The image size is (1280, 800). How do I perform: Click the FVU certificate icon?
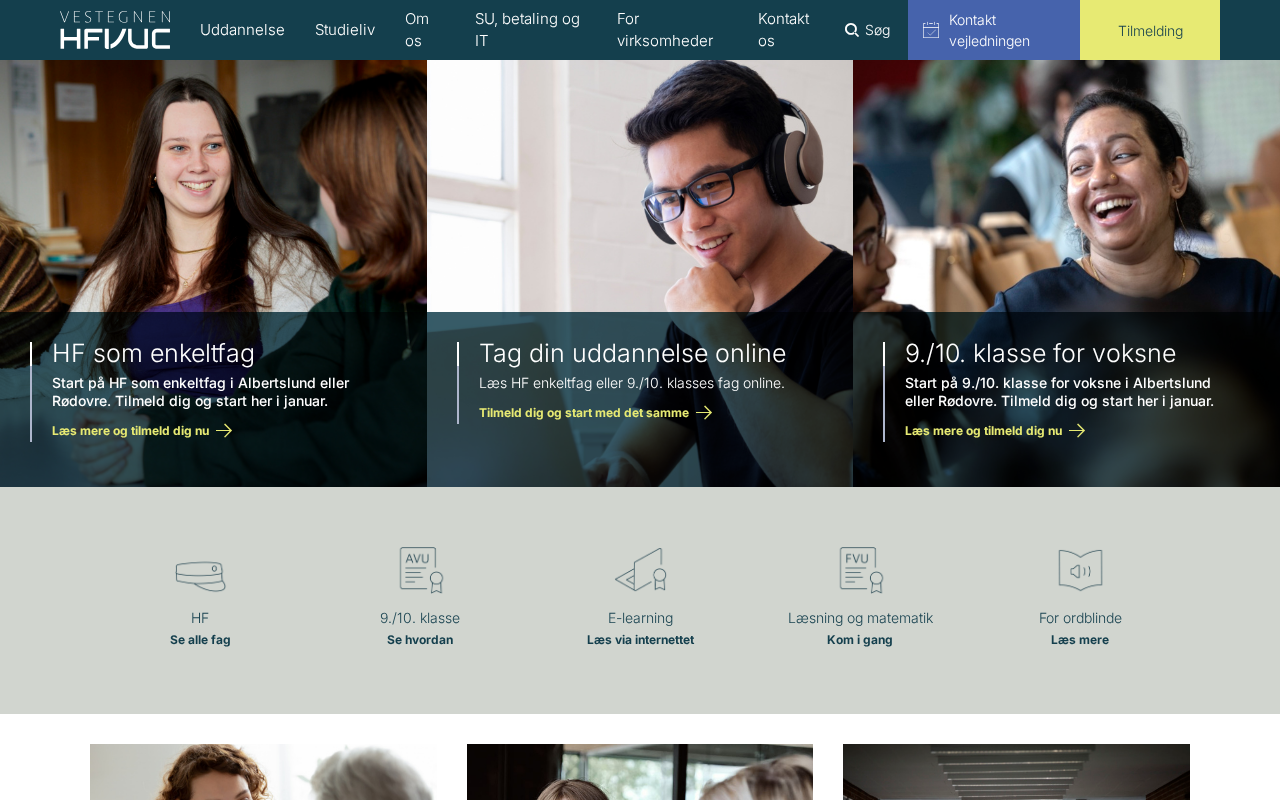(861, 570)
